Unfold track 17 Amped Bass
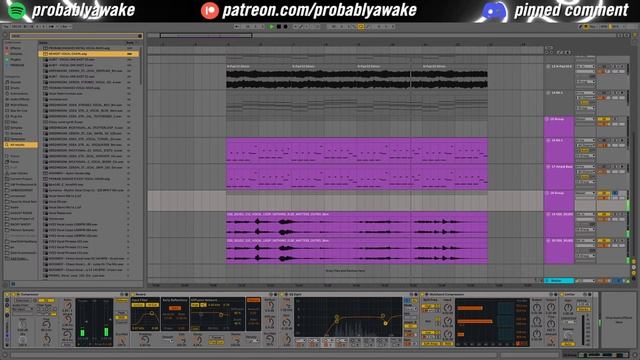640x360 pixels. pos(547,167)
